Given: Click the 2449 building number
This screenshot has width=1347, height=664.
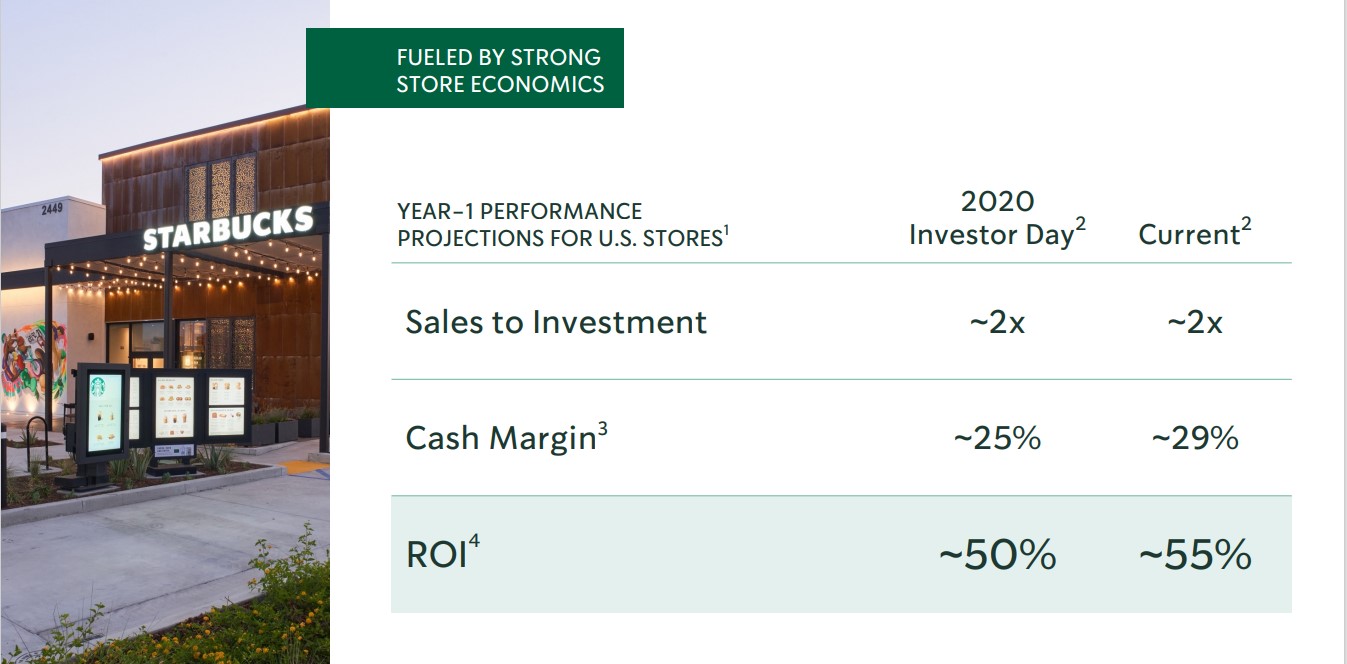Looking at the screenshot, I should pyautogui.click(x=52, y=209).
